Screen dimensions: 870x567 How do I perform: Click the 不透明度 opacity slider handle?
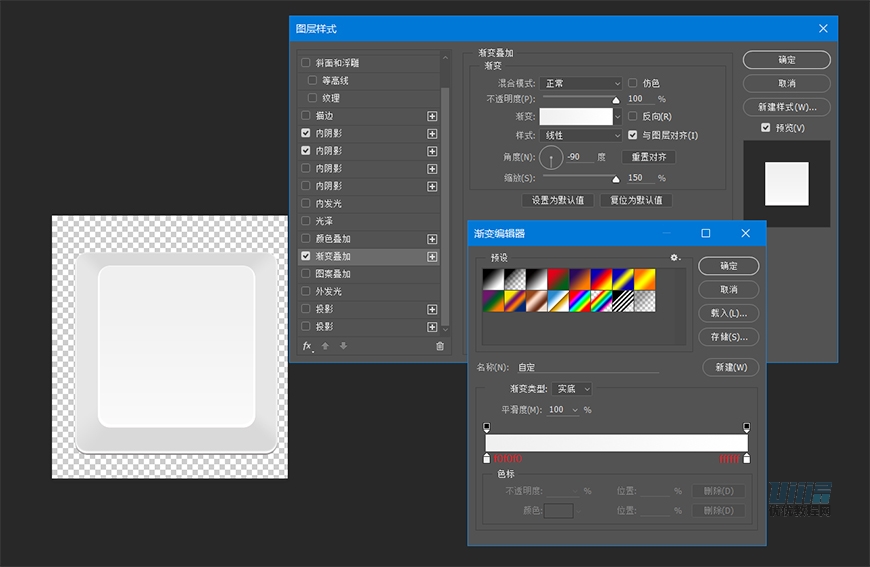(x=616, y=100)
